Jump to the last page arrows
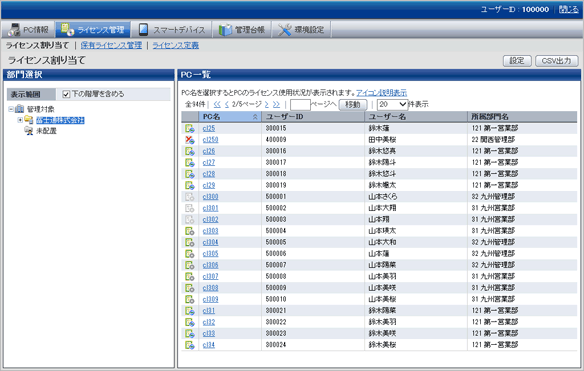 pos(276,105)
